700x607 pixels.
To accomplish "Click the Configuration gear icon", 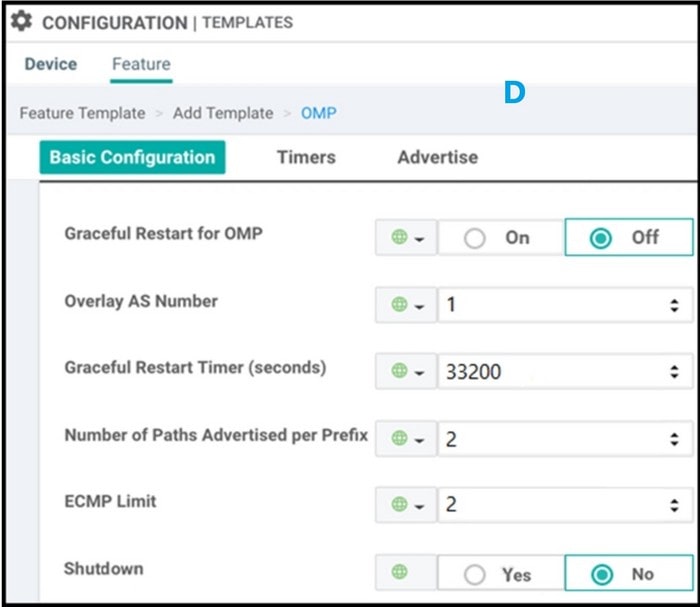I will 21,22.
